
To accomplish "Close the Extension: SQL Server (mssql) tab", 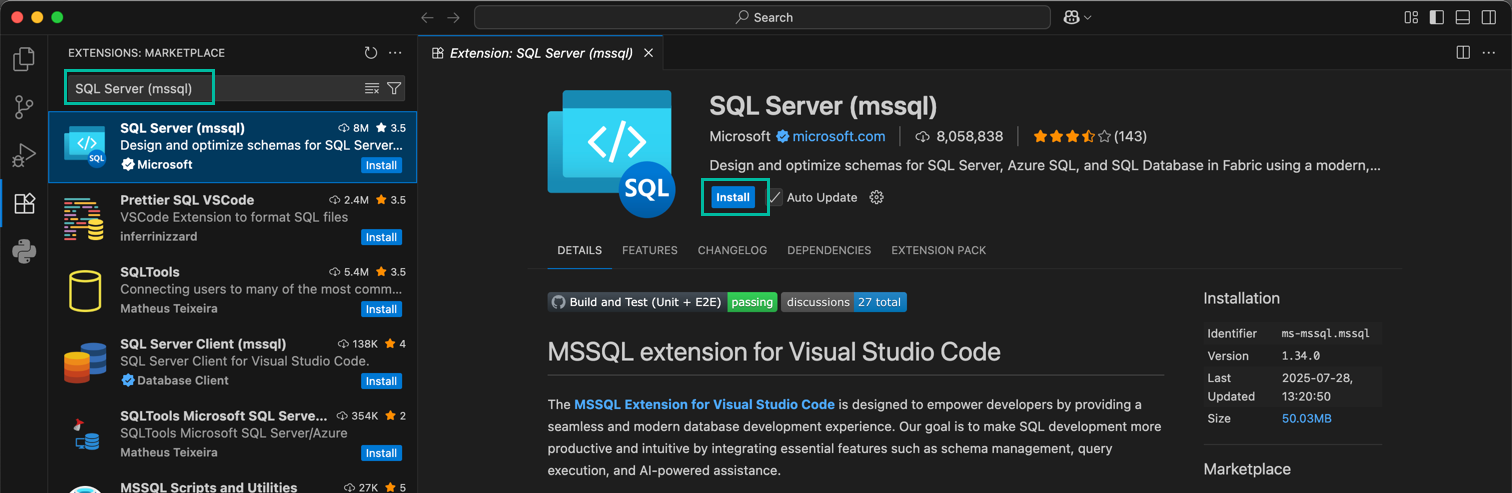I will coord(648,53).
